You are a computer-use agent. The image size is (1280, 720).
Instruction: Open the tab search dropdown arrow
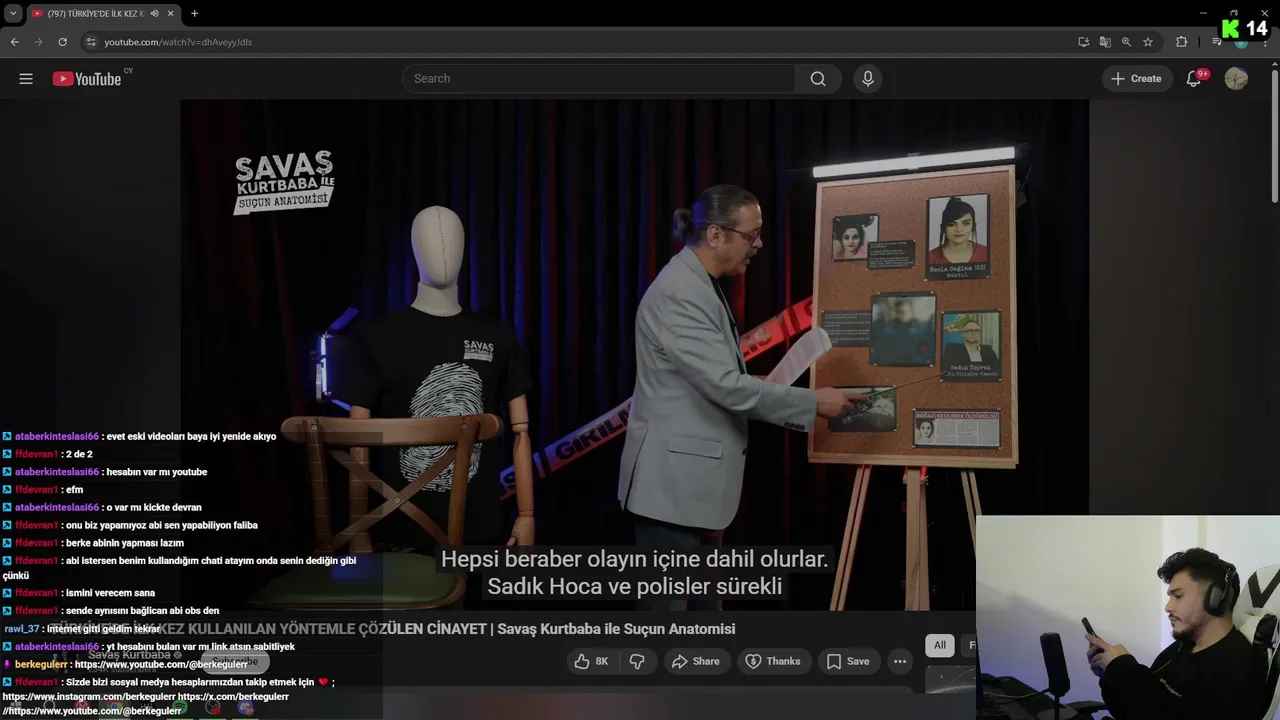(x=12, y=13)
